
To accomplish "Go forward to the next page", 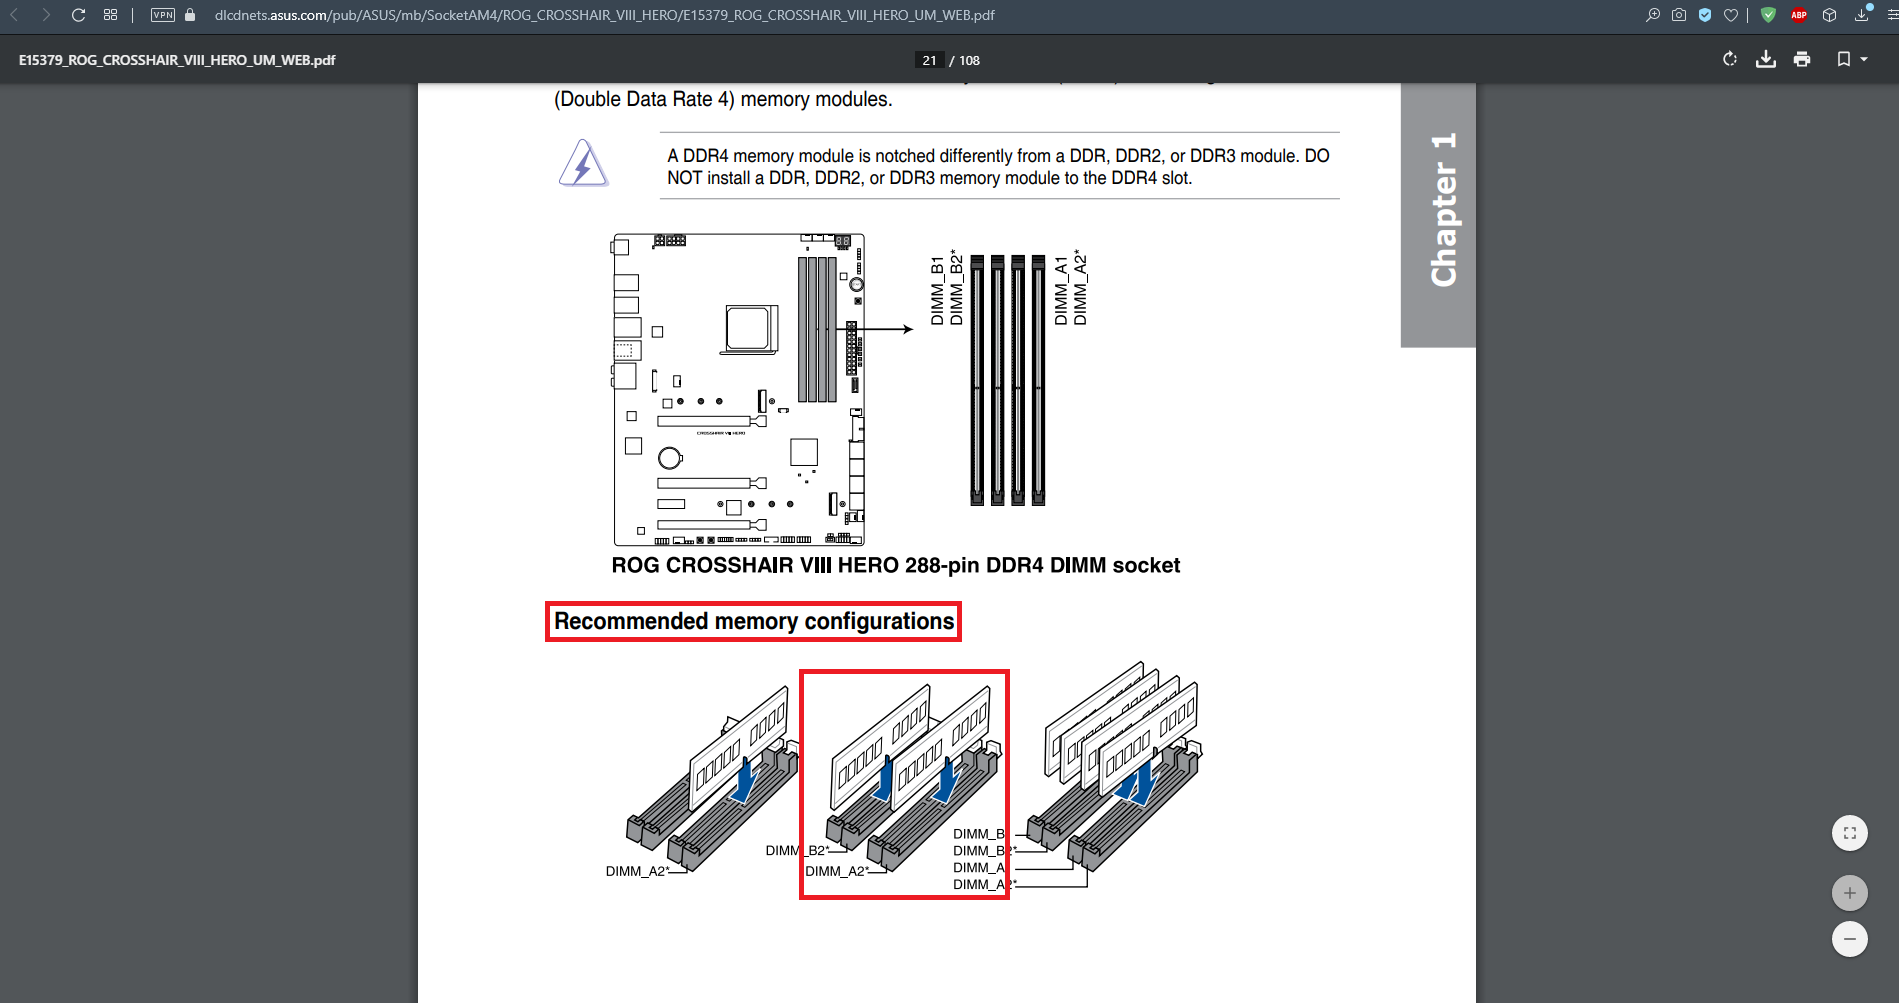I will pos(46,15).
